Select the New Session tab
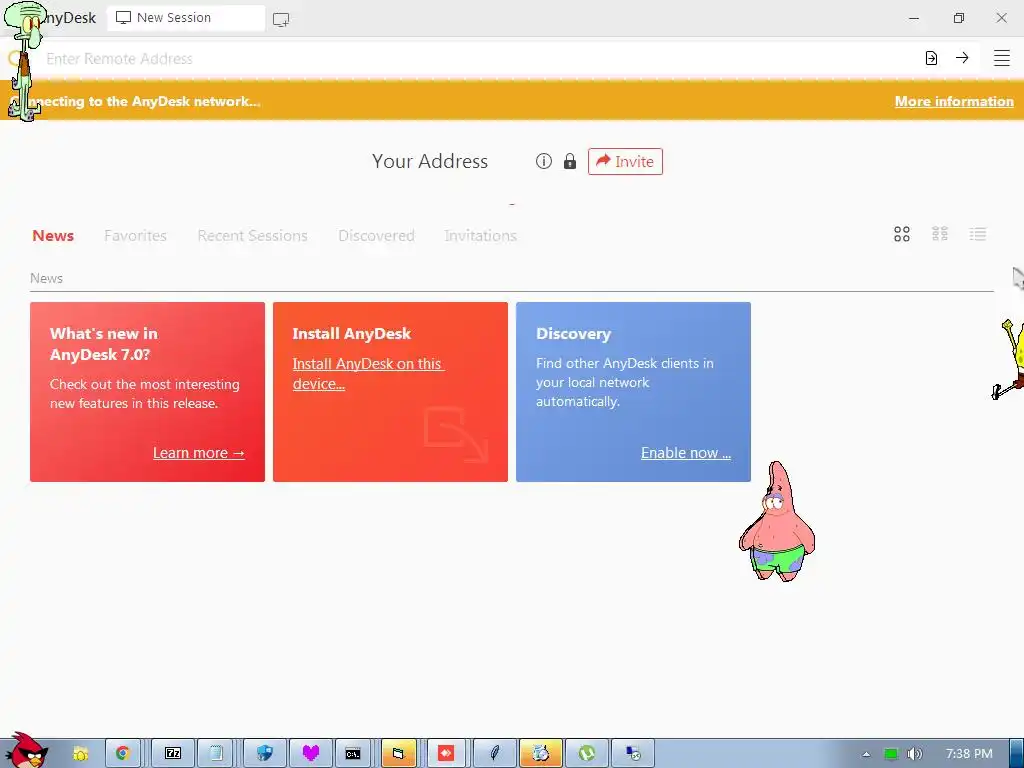 (x=186, y=18)
